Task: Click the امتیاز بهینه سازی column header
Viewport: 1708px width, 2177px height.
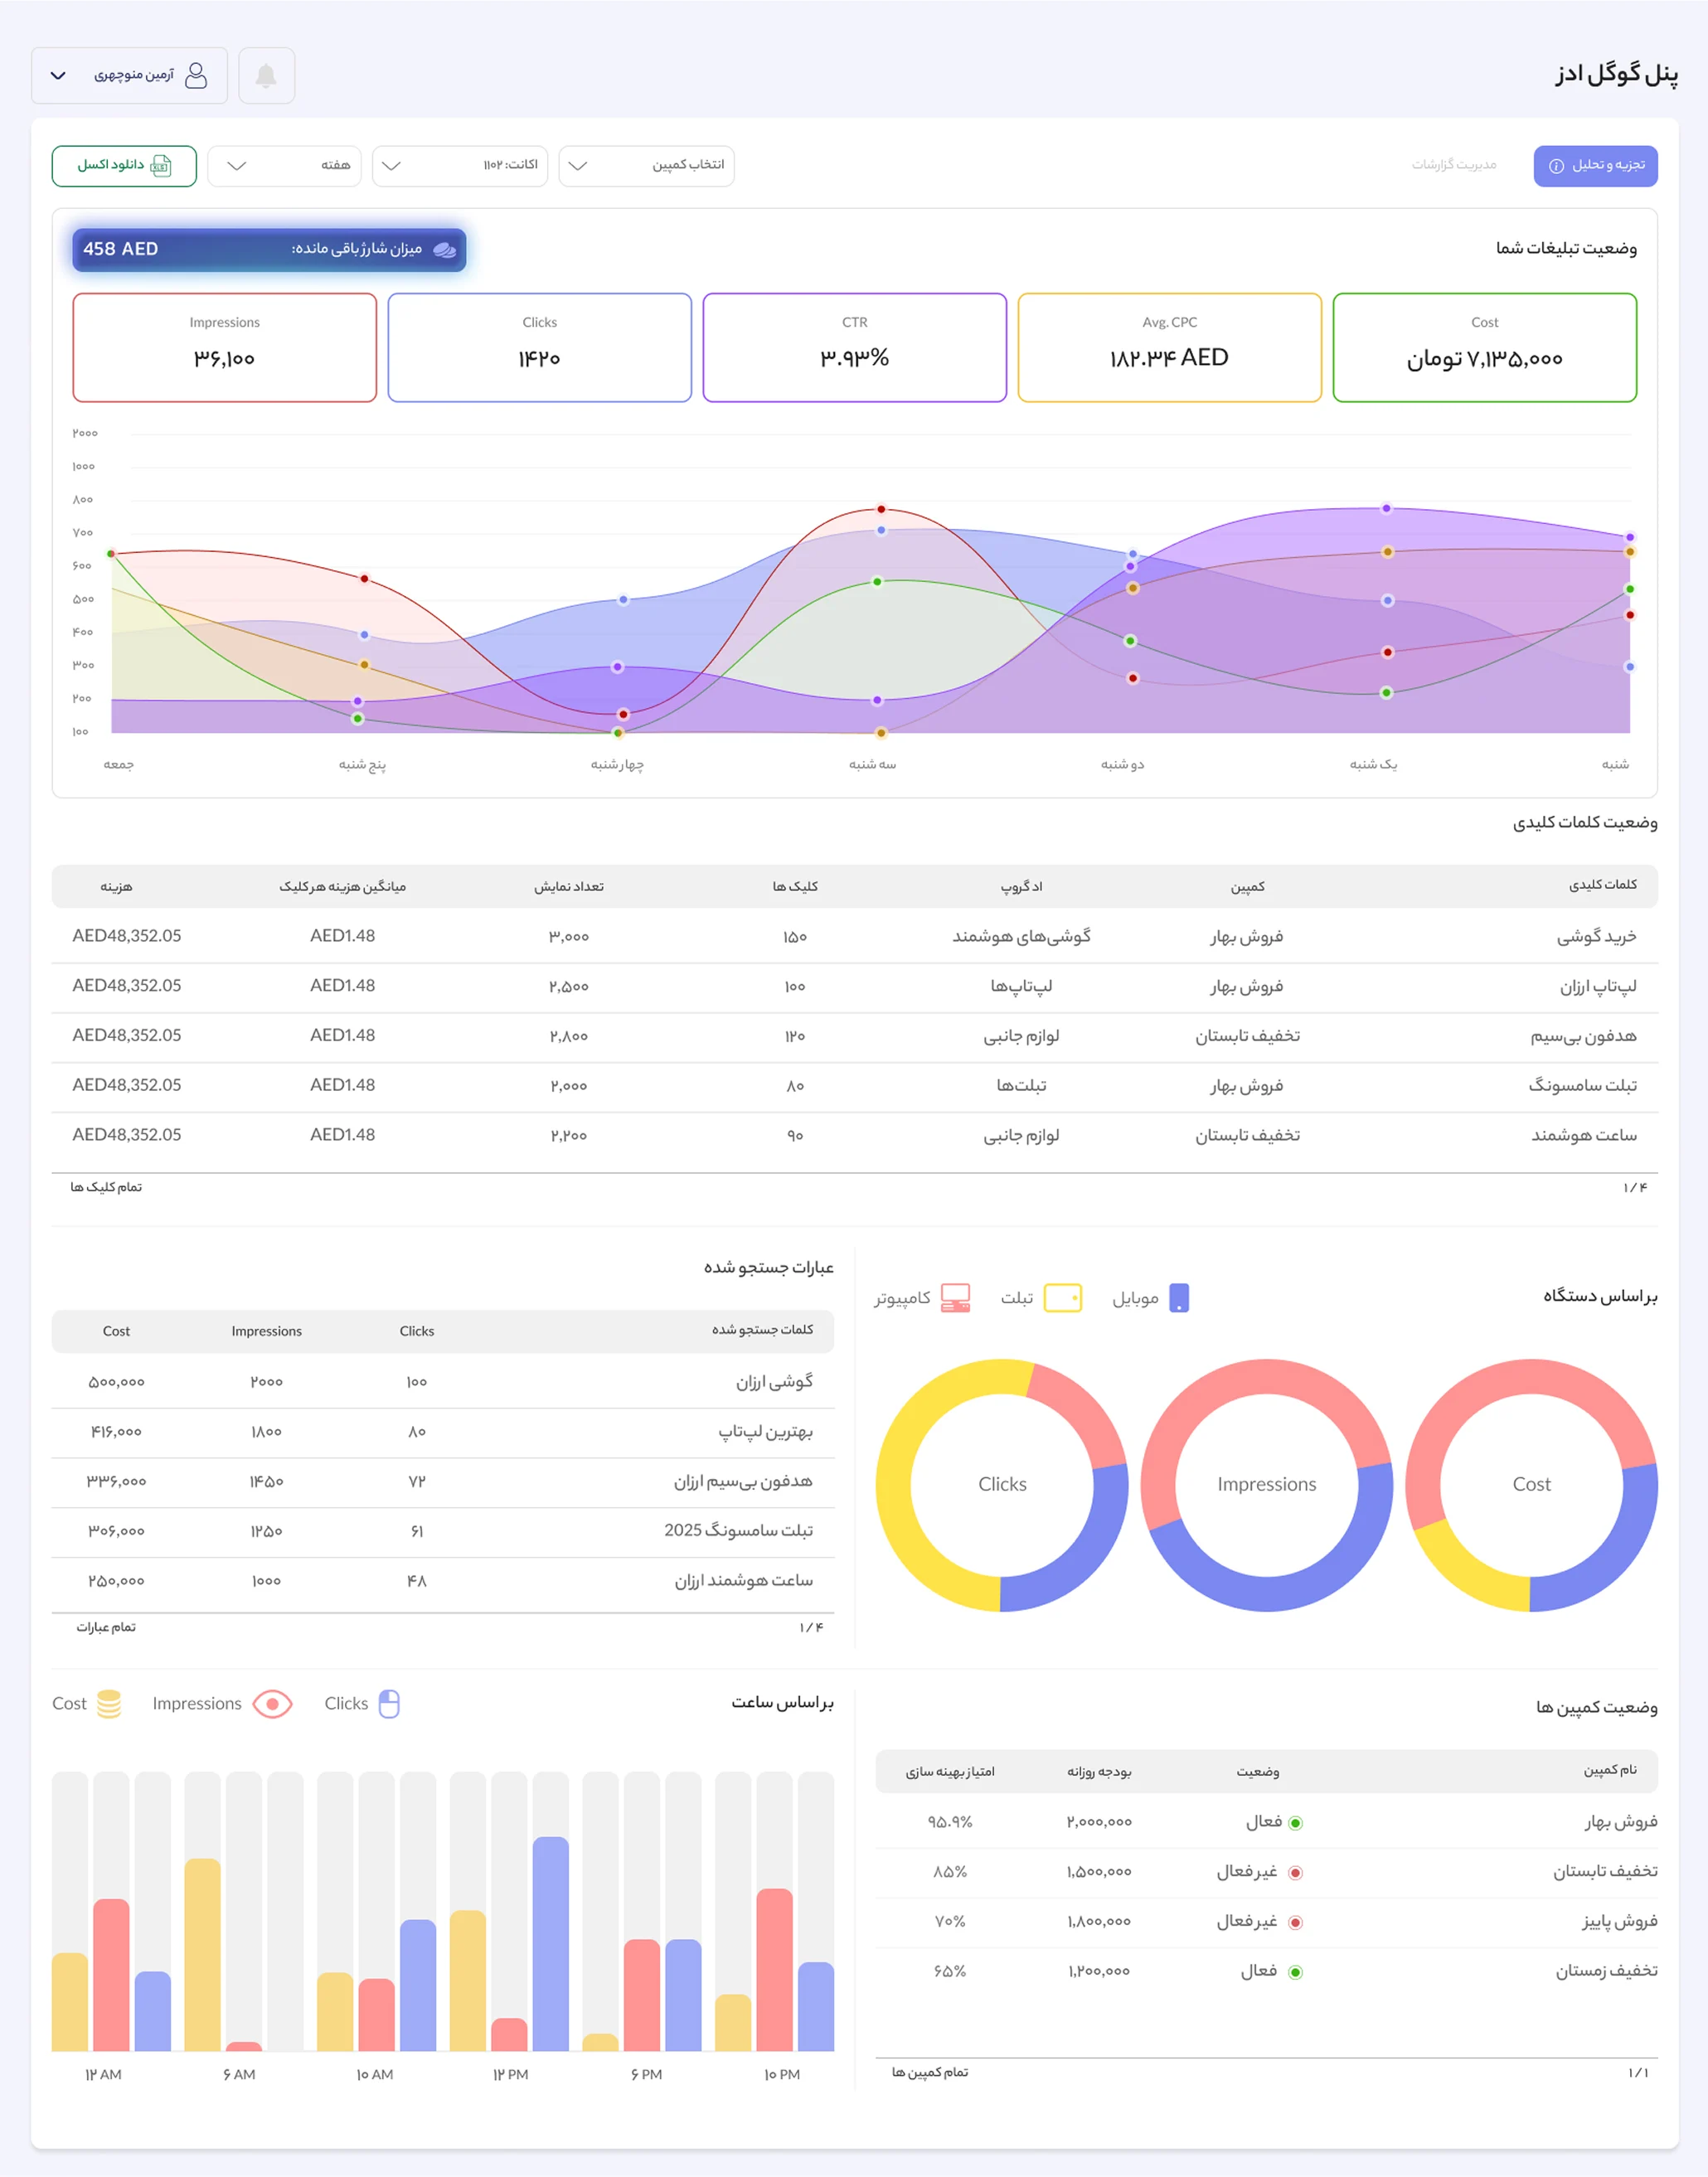Action: pyautogui.click(x=949, y=1771)
